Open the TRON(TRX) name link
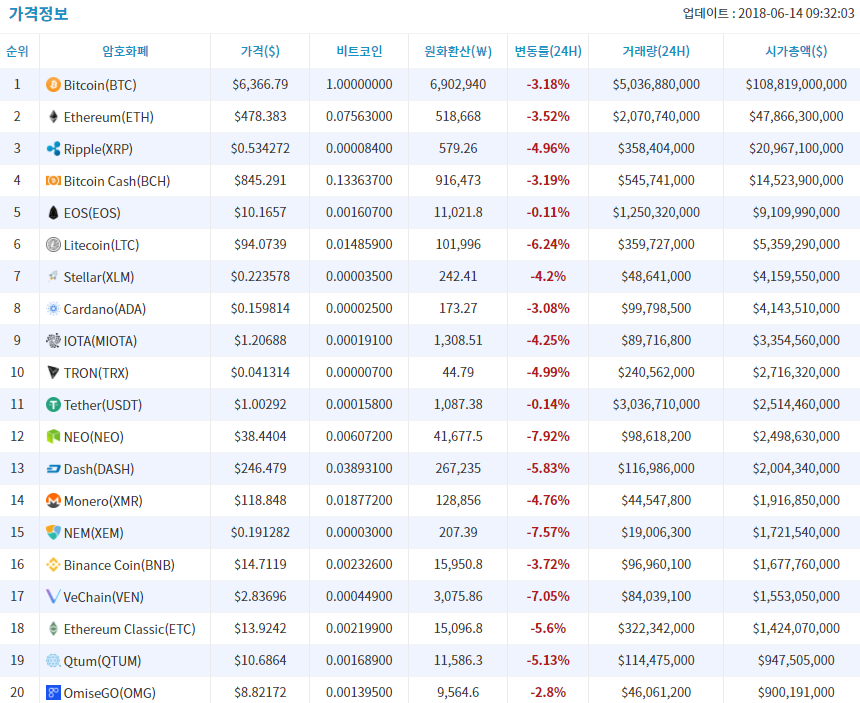Screen dimensions: 860x703 [x=96, y=373]
